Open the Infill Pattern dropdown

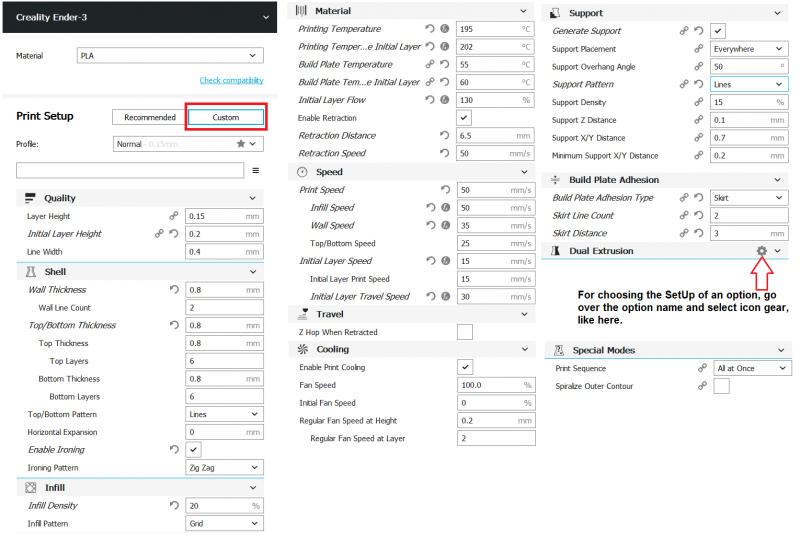[225, 523]
